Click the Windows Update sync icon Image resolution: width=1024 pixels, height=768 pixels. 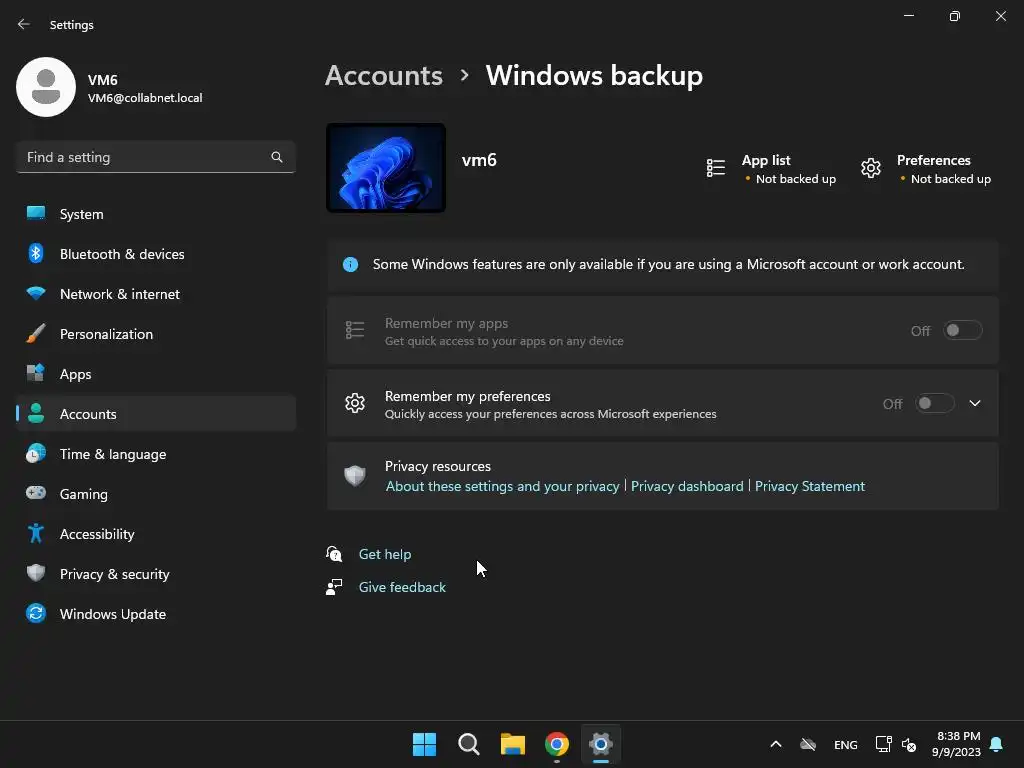click(x=36, y=613)
